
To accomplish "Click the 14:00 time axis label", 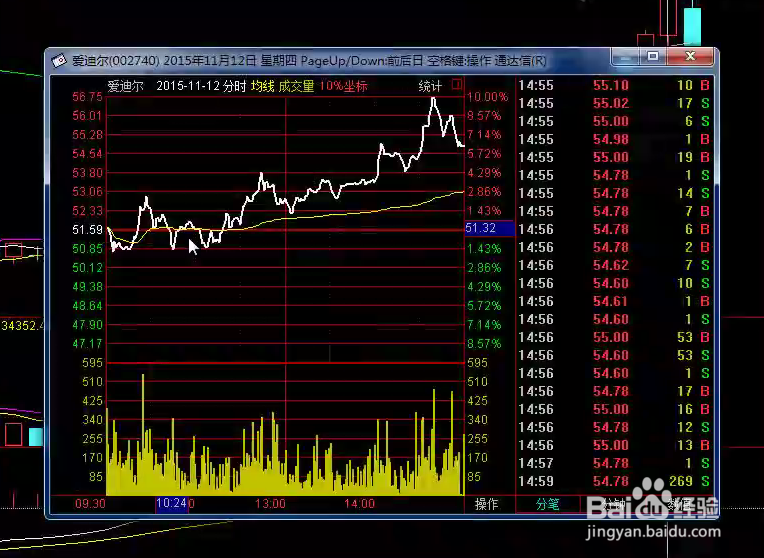I will (x=360, y=503).
